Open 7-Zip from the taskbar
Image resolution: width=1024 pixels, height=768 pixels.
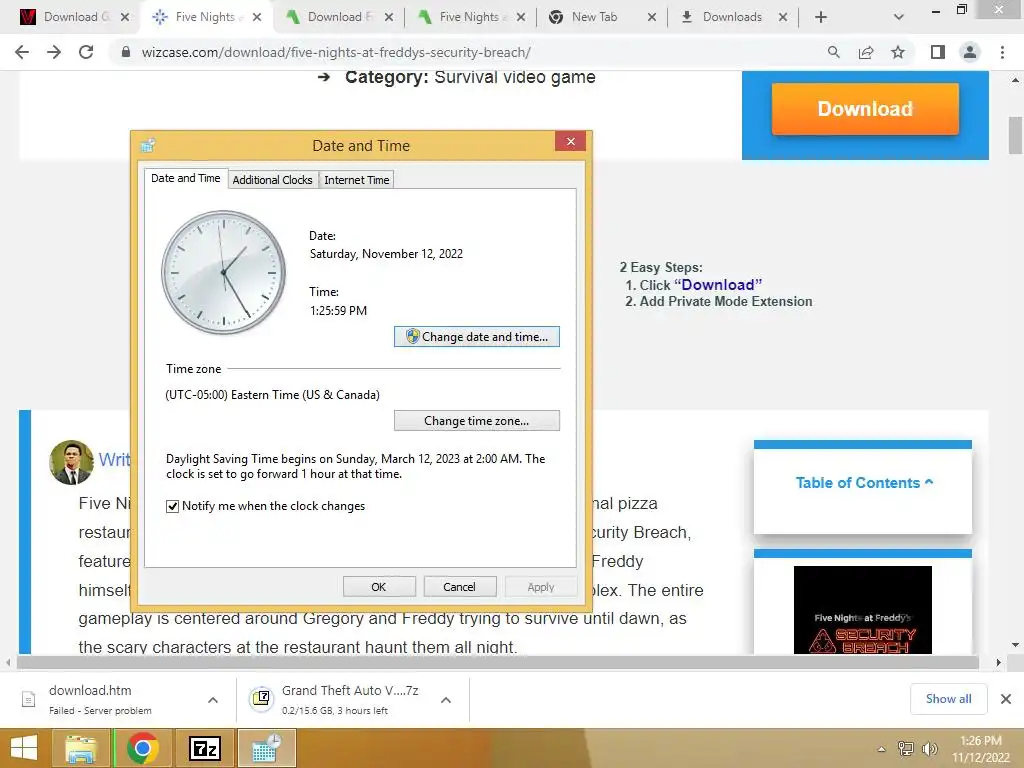[x=204, y=748]
